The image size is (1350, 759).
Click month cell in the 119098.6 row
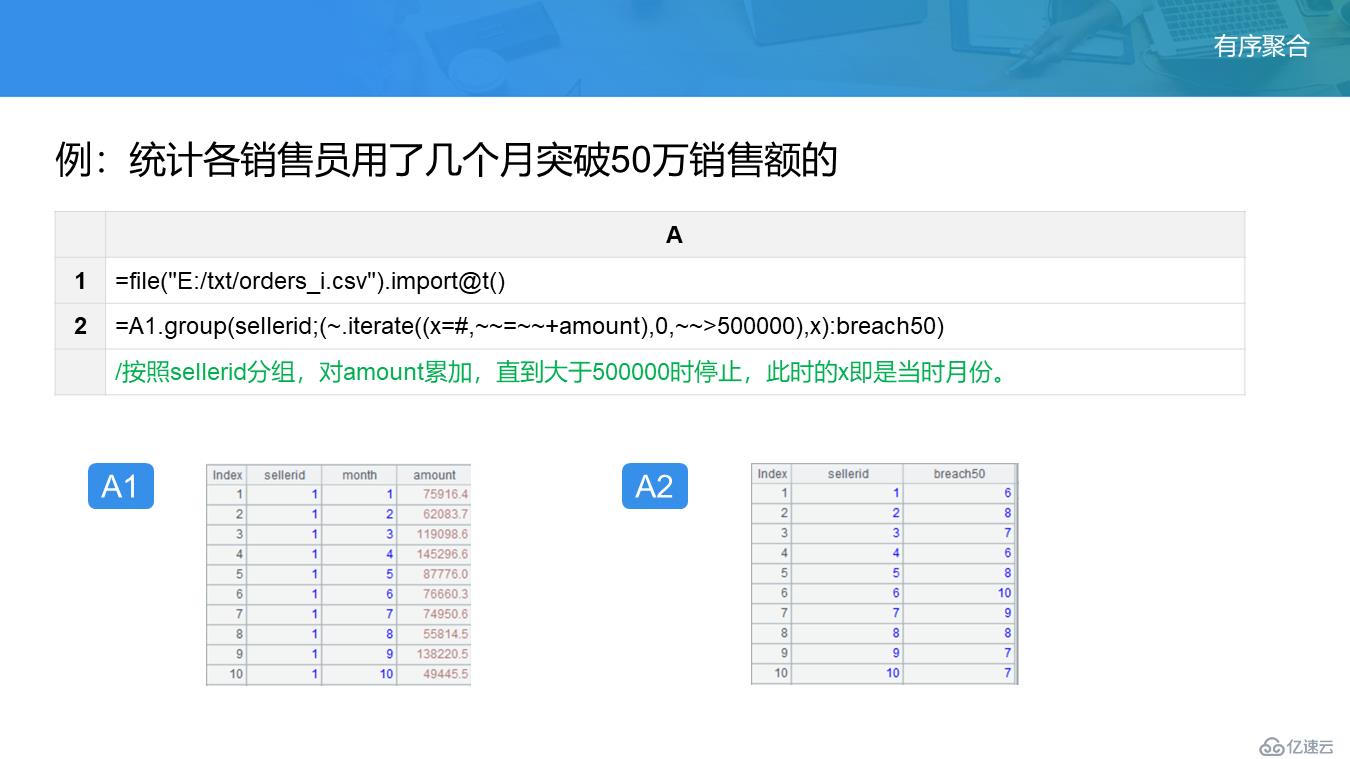point(360,534)
